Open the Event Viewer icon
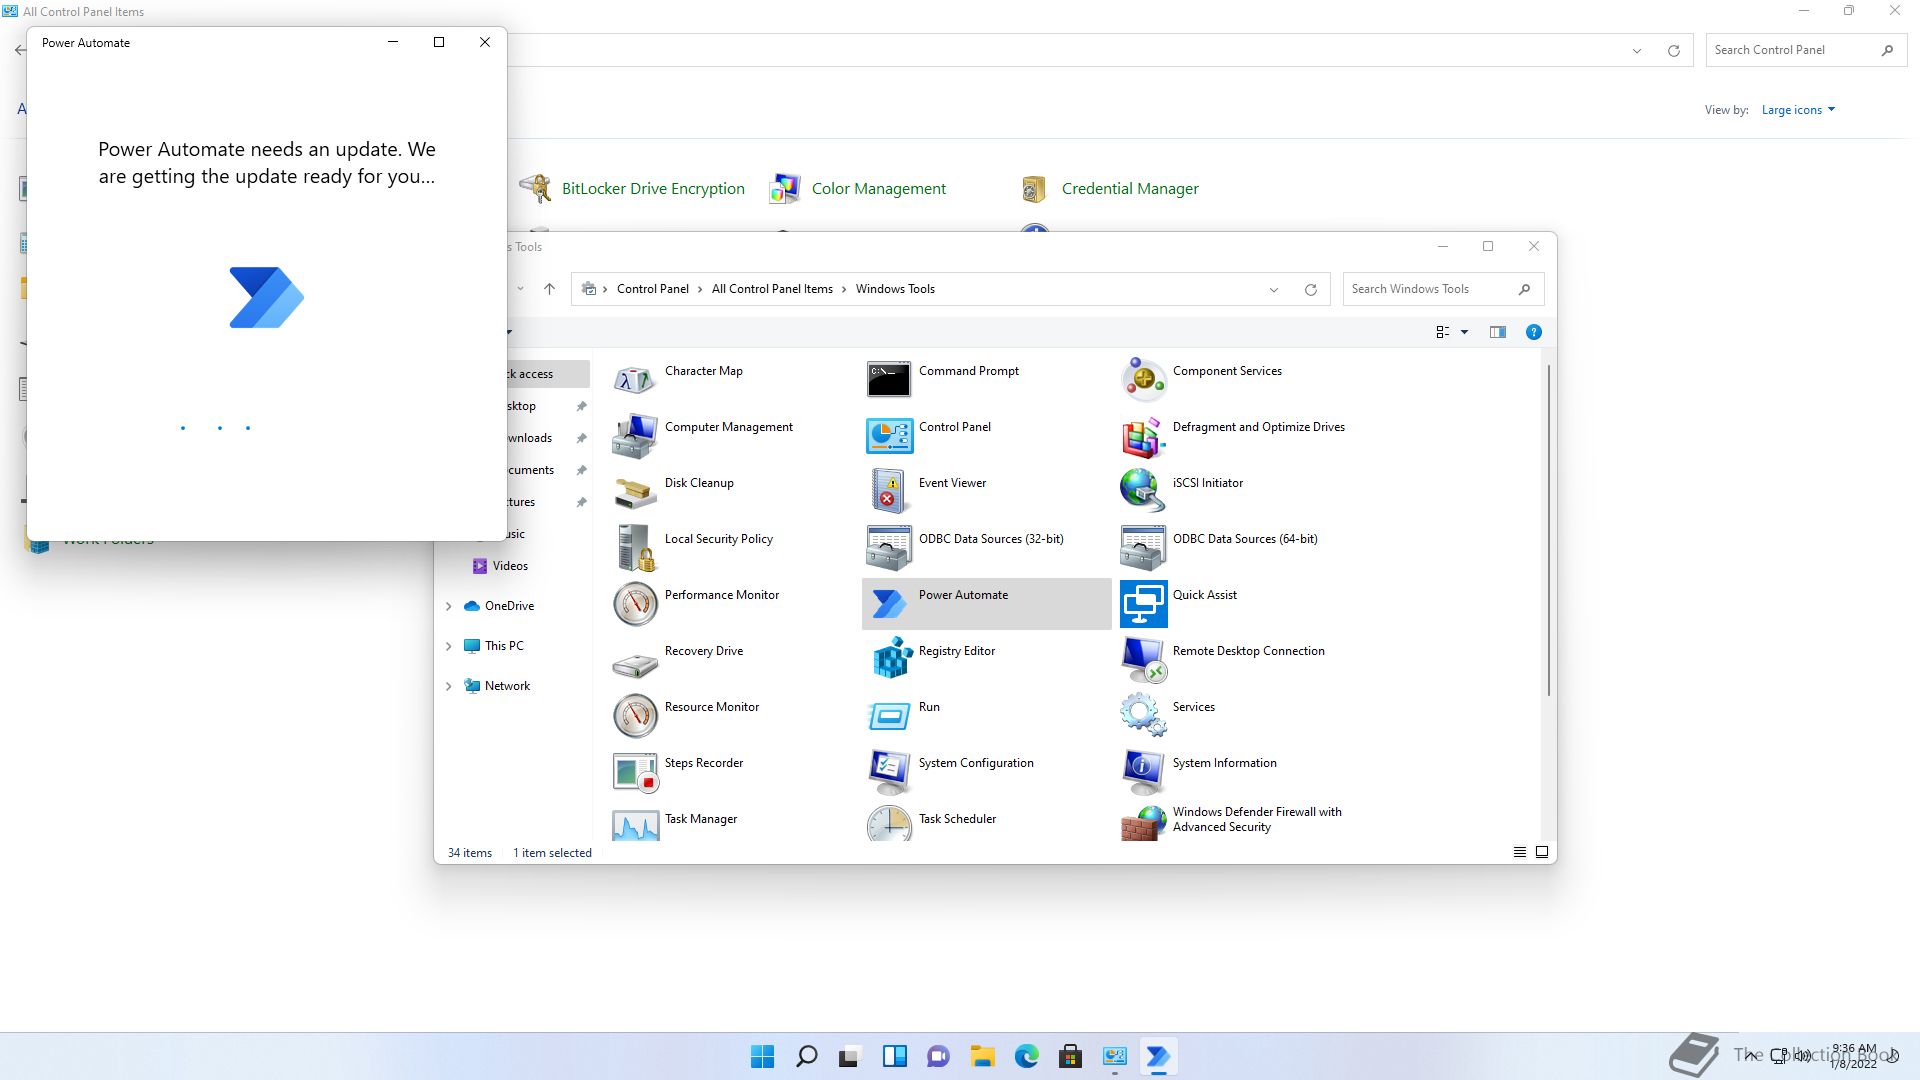 889,492
